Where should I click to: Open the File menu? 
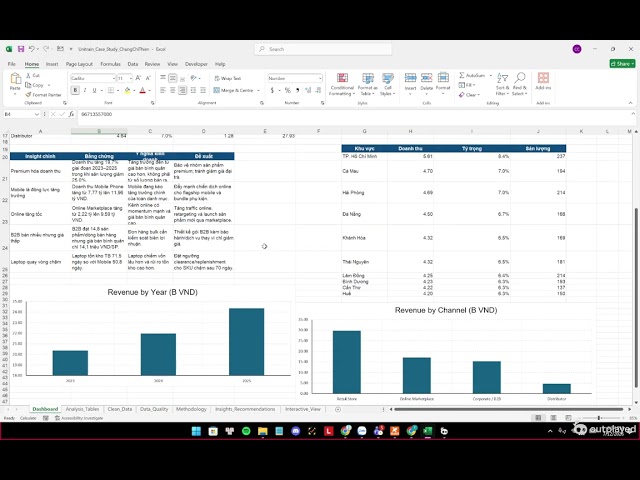click(x=11, y=64)
